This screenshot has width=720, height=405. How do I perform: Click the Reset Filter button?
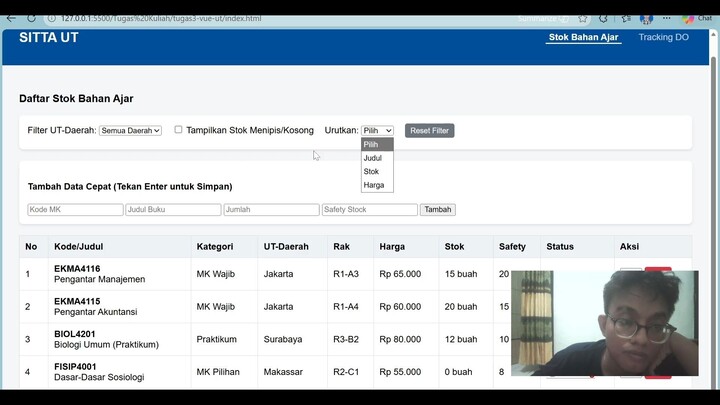coord(429,130)
